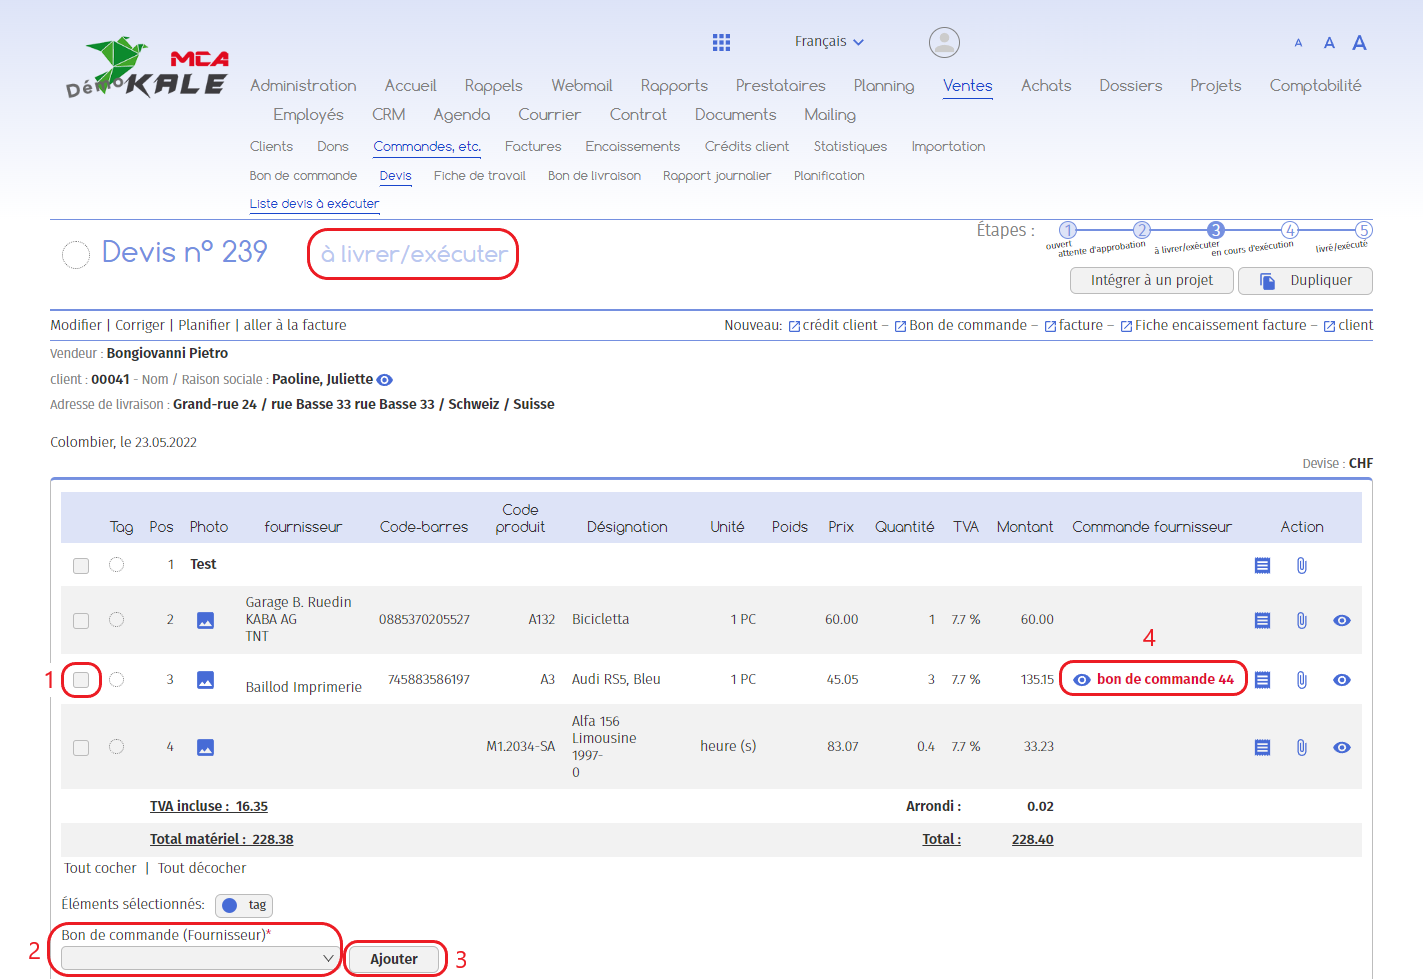Screen dimensions: 1423x979
Task: Click the Corriger link
Action: pyautogui.click(x=140, y=326)
